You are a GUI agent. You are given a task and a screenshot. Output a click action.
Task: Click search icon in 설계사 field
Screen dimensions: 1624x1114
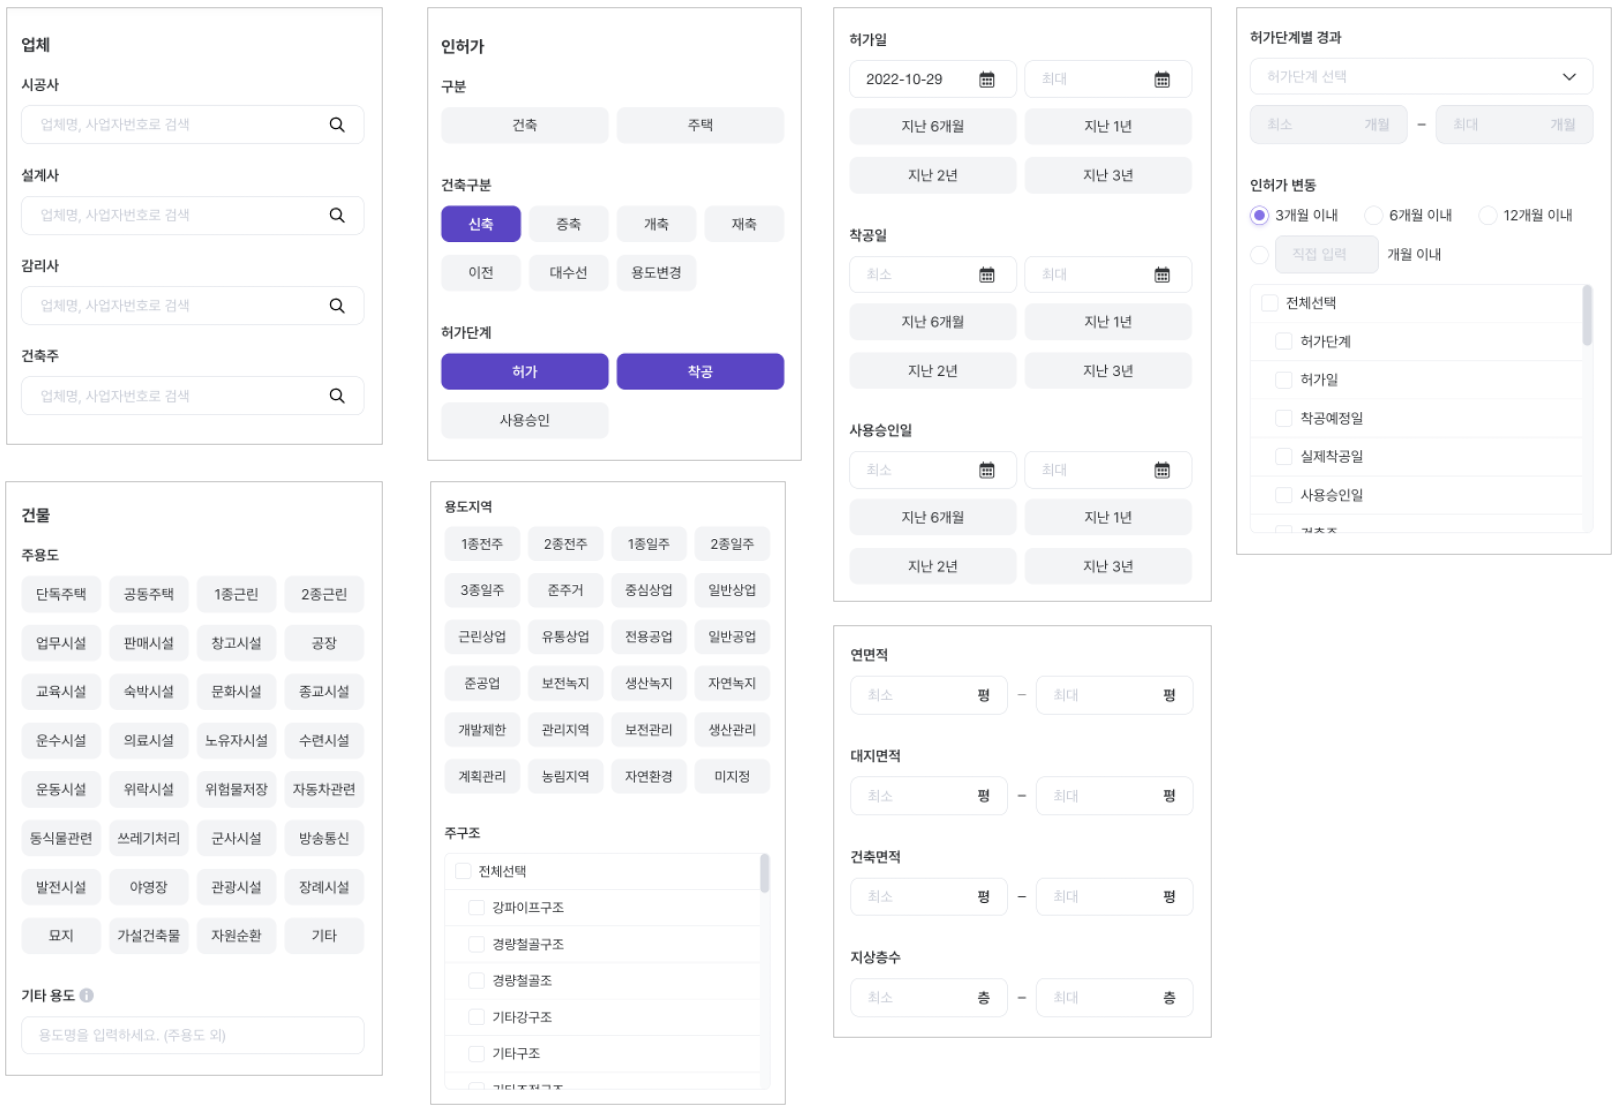tap(337, 215)
